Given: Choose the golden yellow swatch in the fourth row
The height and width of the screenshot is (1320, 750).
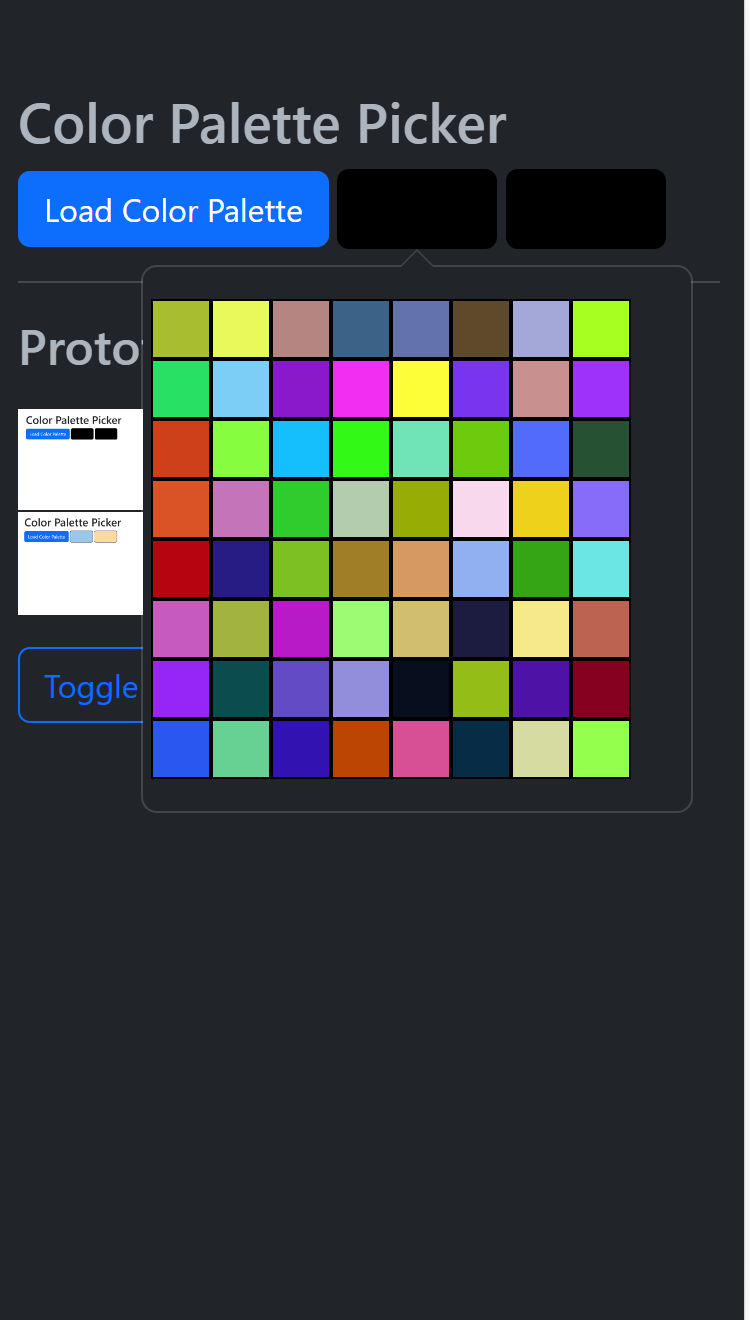Looking at the screenshot, I should point(541,509).
